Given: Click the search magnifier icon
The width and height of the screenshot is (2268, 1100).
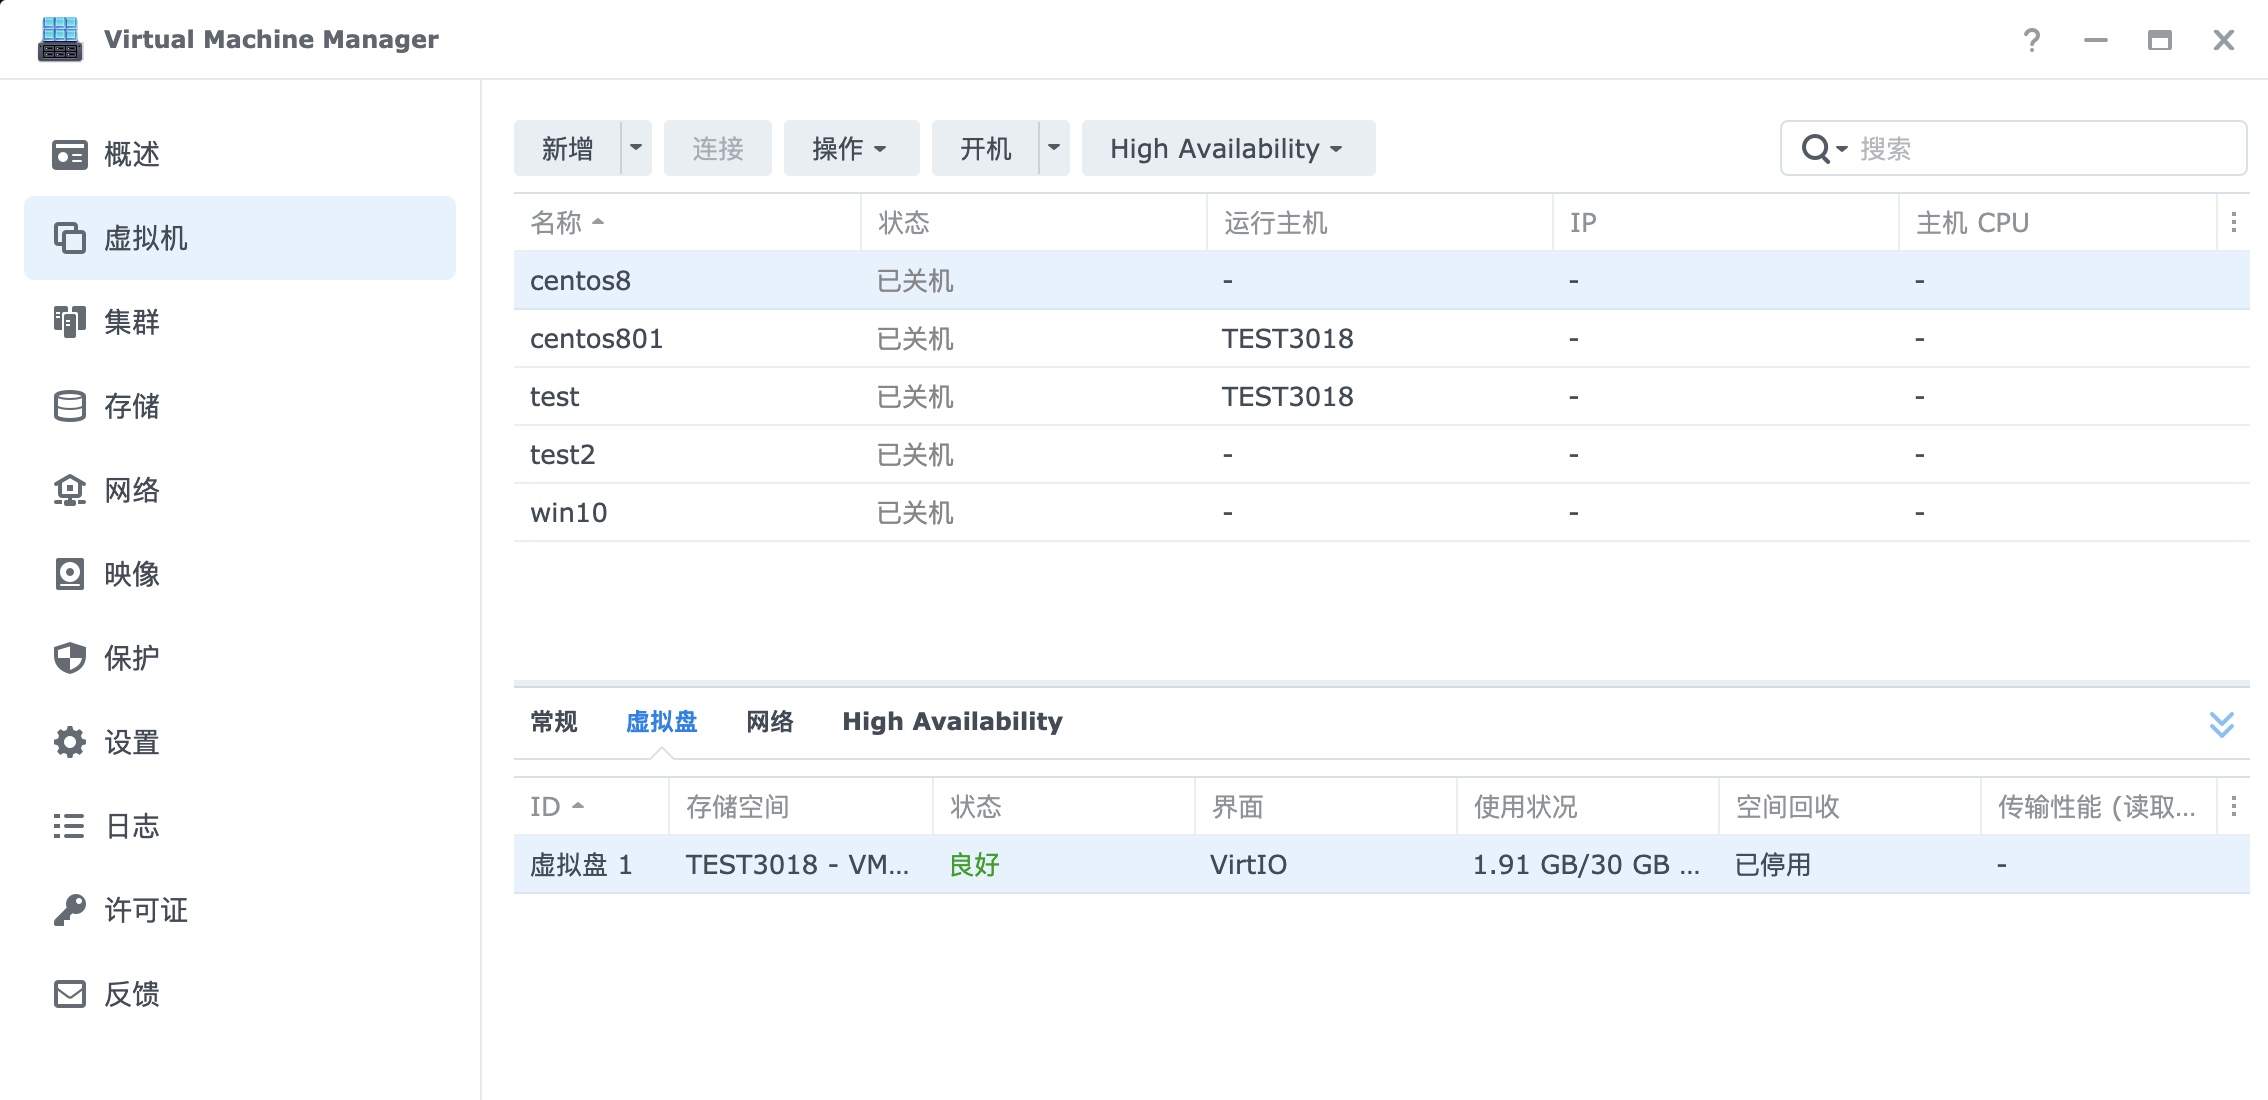Looking at the screenshot, I should 1816,149.
